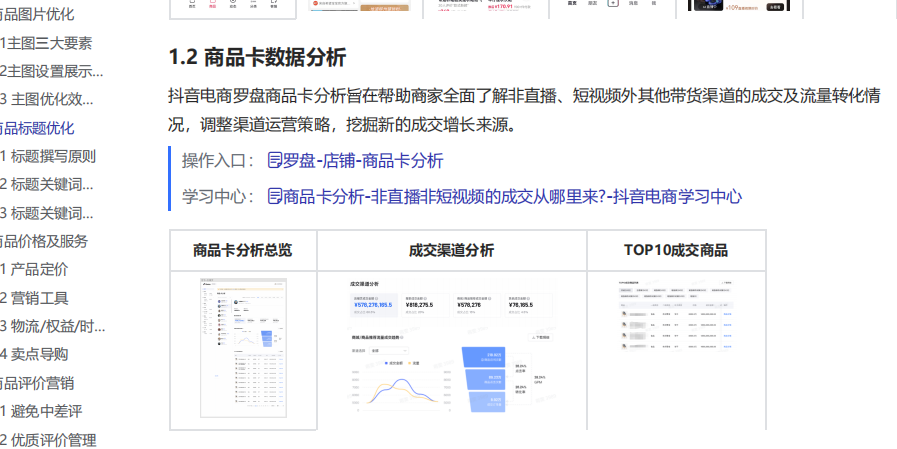
Task: Open the 成交渠道分析 chart screenshot
Action: [451, 347]
